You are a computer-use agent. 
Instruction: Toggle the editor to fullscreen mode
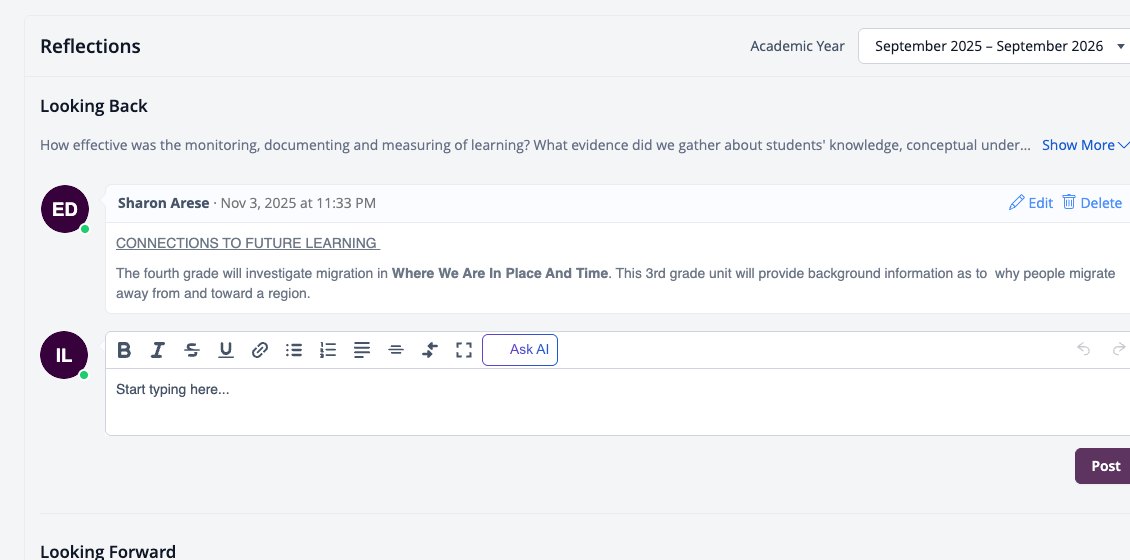point(464,350)
